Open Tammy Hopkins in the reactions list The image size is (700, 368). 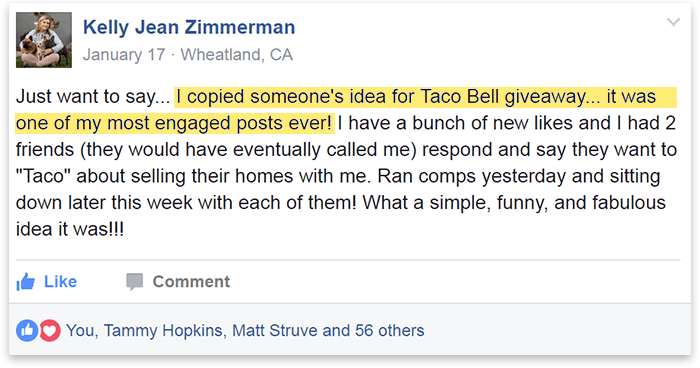coord(163,330)
